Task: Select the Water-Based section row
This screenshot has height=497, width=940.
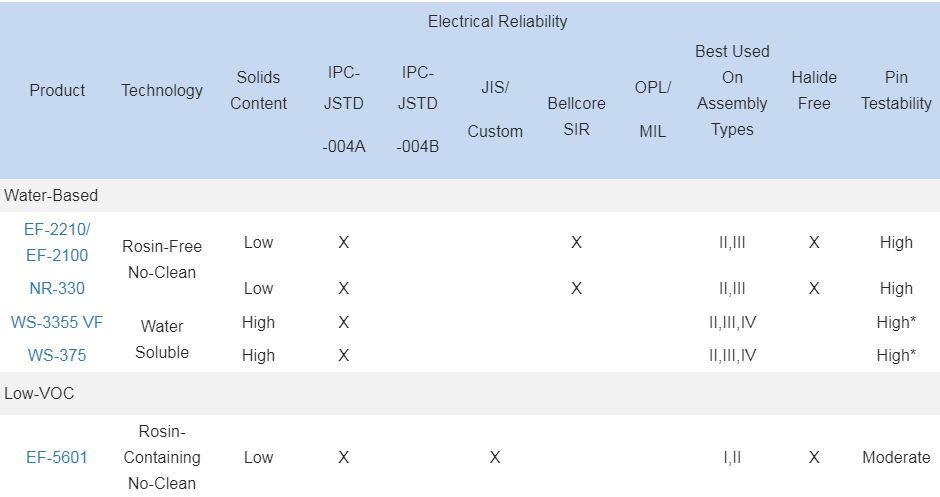Action: tap(51, 195)
